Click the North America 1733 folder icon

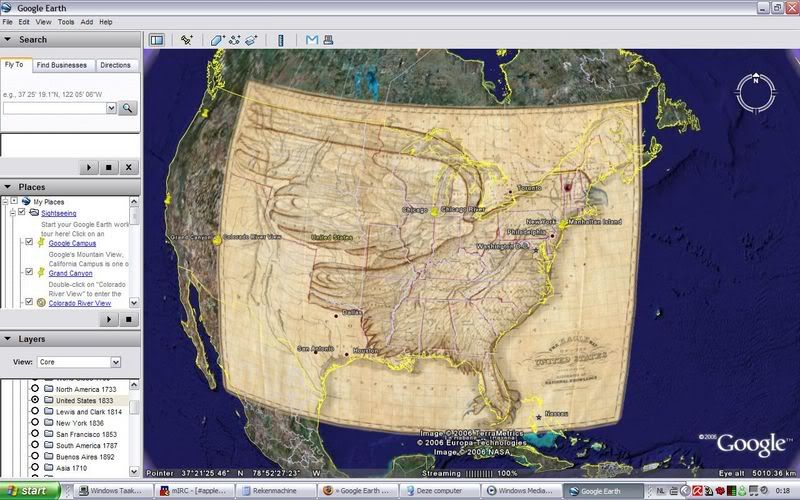coord(48,389)
